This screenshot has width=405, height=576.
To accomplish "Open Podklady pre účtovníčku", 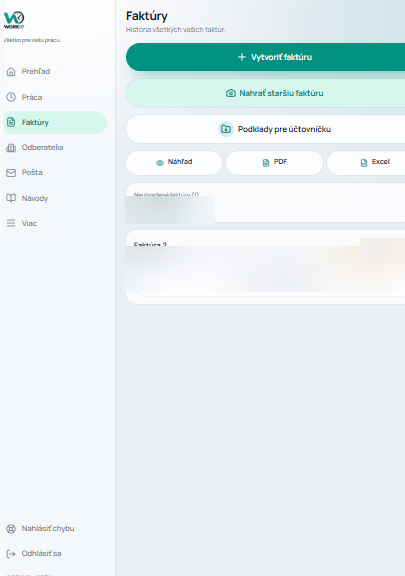I will [265, 129].
